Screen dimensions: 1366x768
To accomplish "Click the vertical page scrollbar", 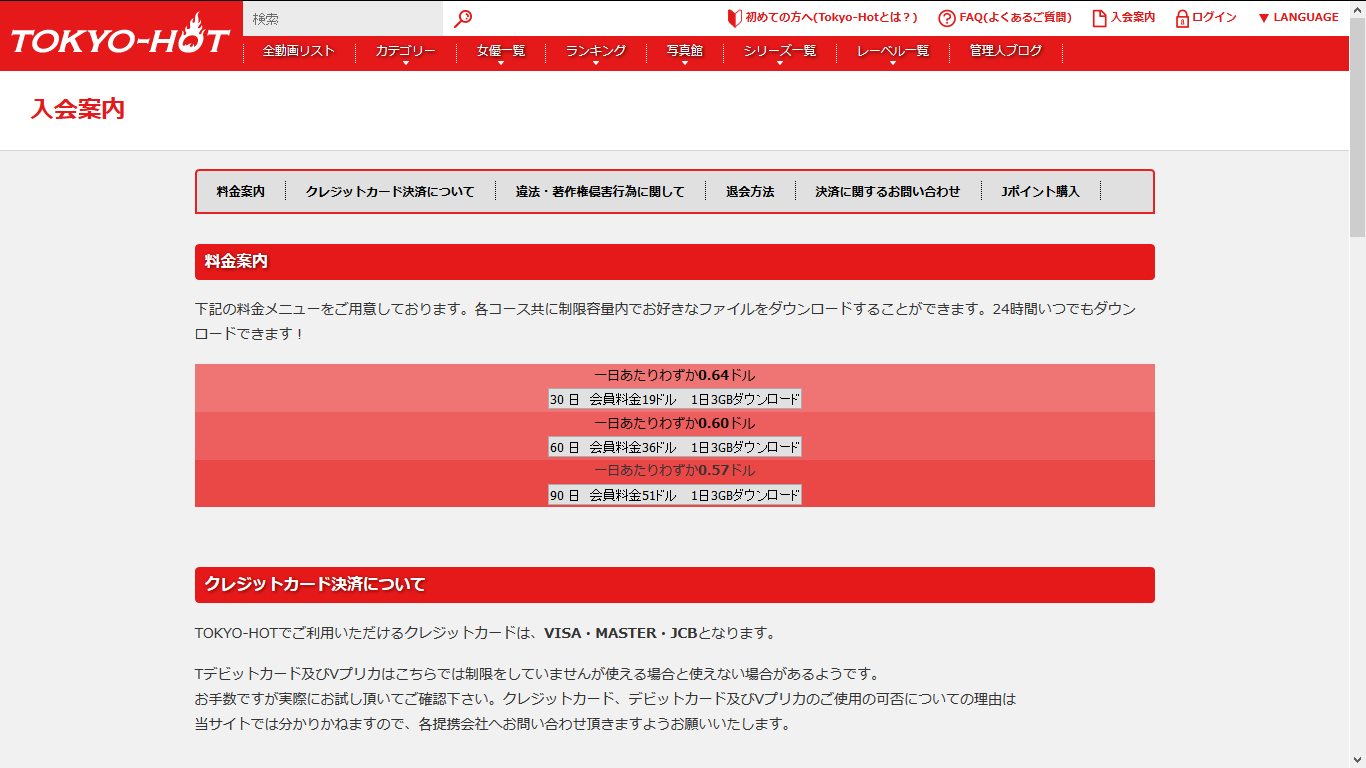I will tap(1357, 400).
